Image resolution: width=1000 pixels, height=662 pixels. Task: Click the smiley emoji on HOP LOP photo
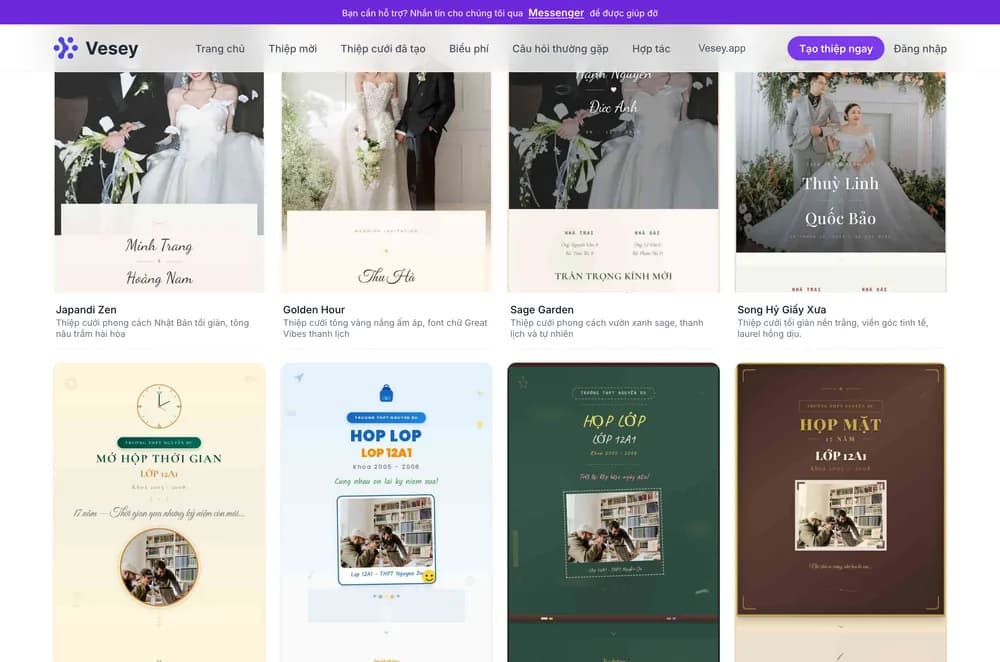tap(429, 577)
